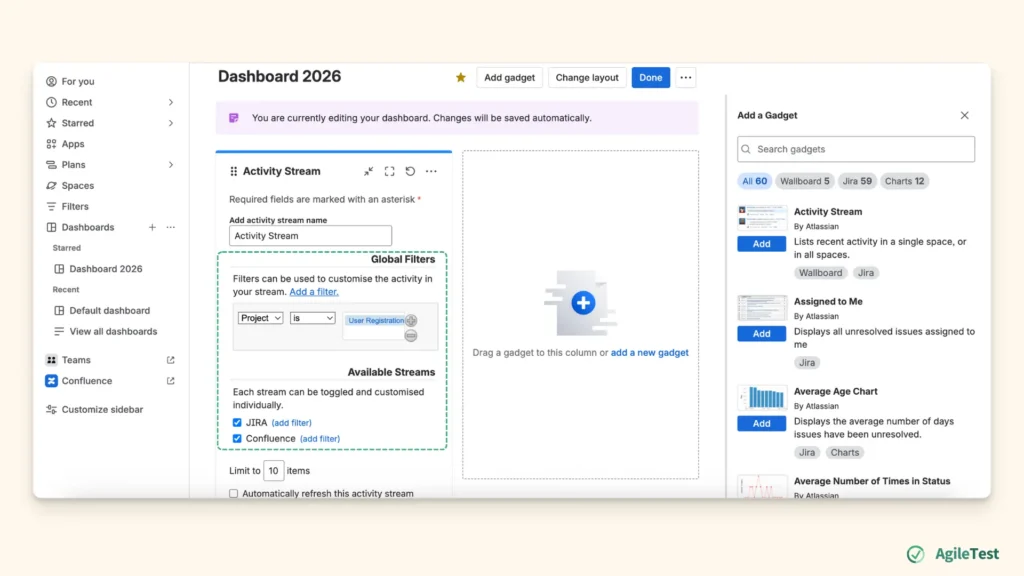Select the Jira 59 gadget filter
This screenshot has width=1024, height=576.
tap(857, 181)
